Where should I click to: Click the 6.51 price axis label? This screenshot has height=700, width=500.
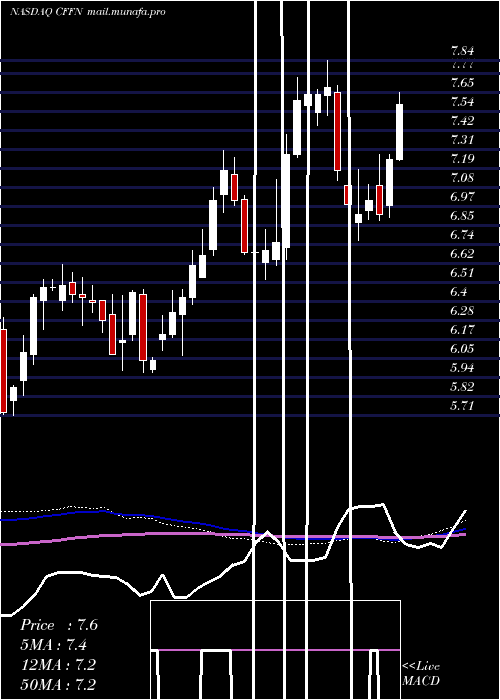[x=462, y=273]
